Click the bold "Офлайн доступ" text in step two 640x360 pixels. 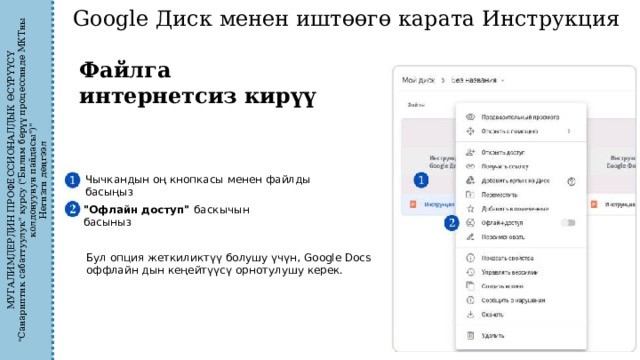coord(136,210)
